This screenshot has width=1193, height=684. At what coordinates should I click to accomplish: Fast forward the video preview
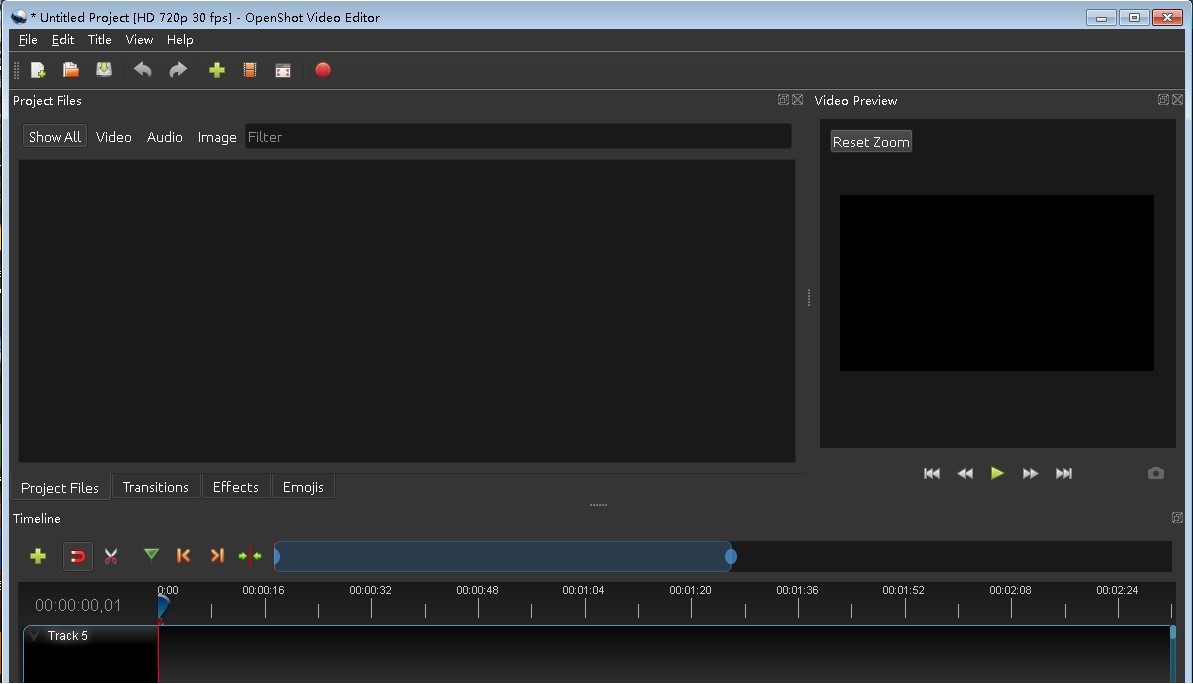point(1030,473)
